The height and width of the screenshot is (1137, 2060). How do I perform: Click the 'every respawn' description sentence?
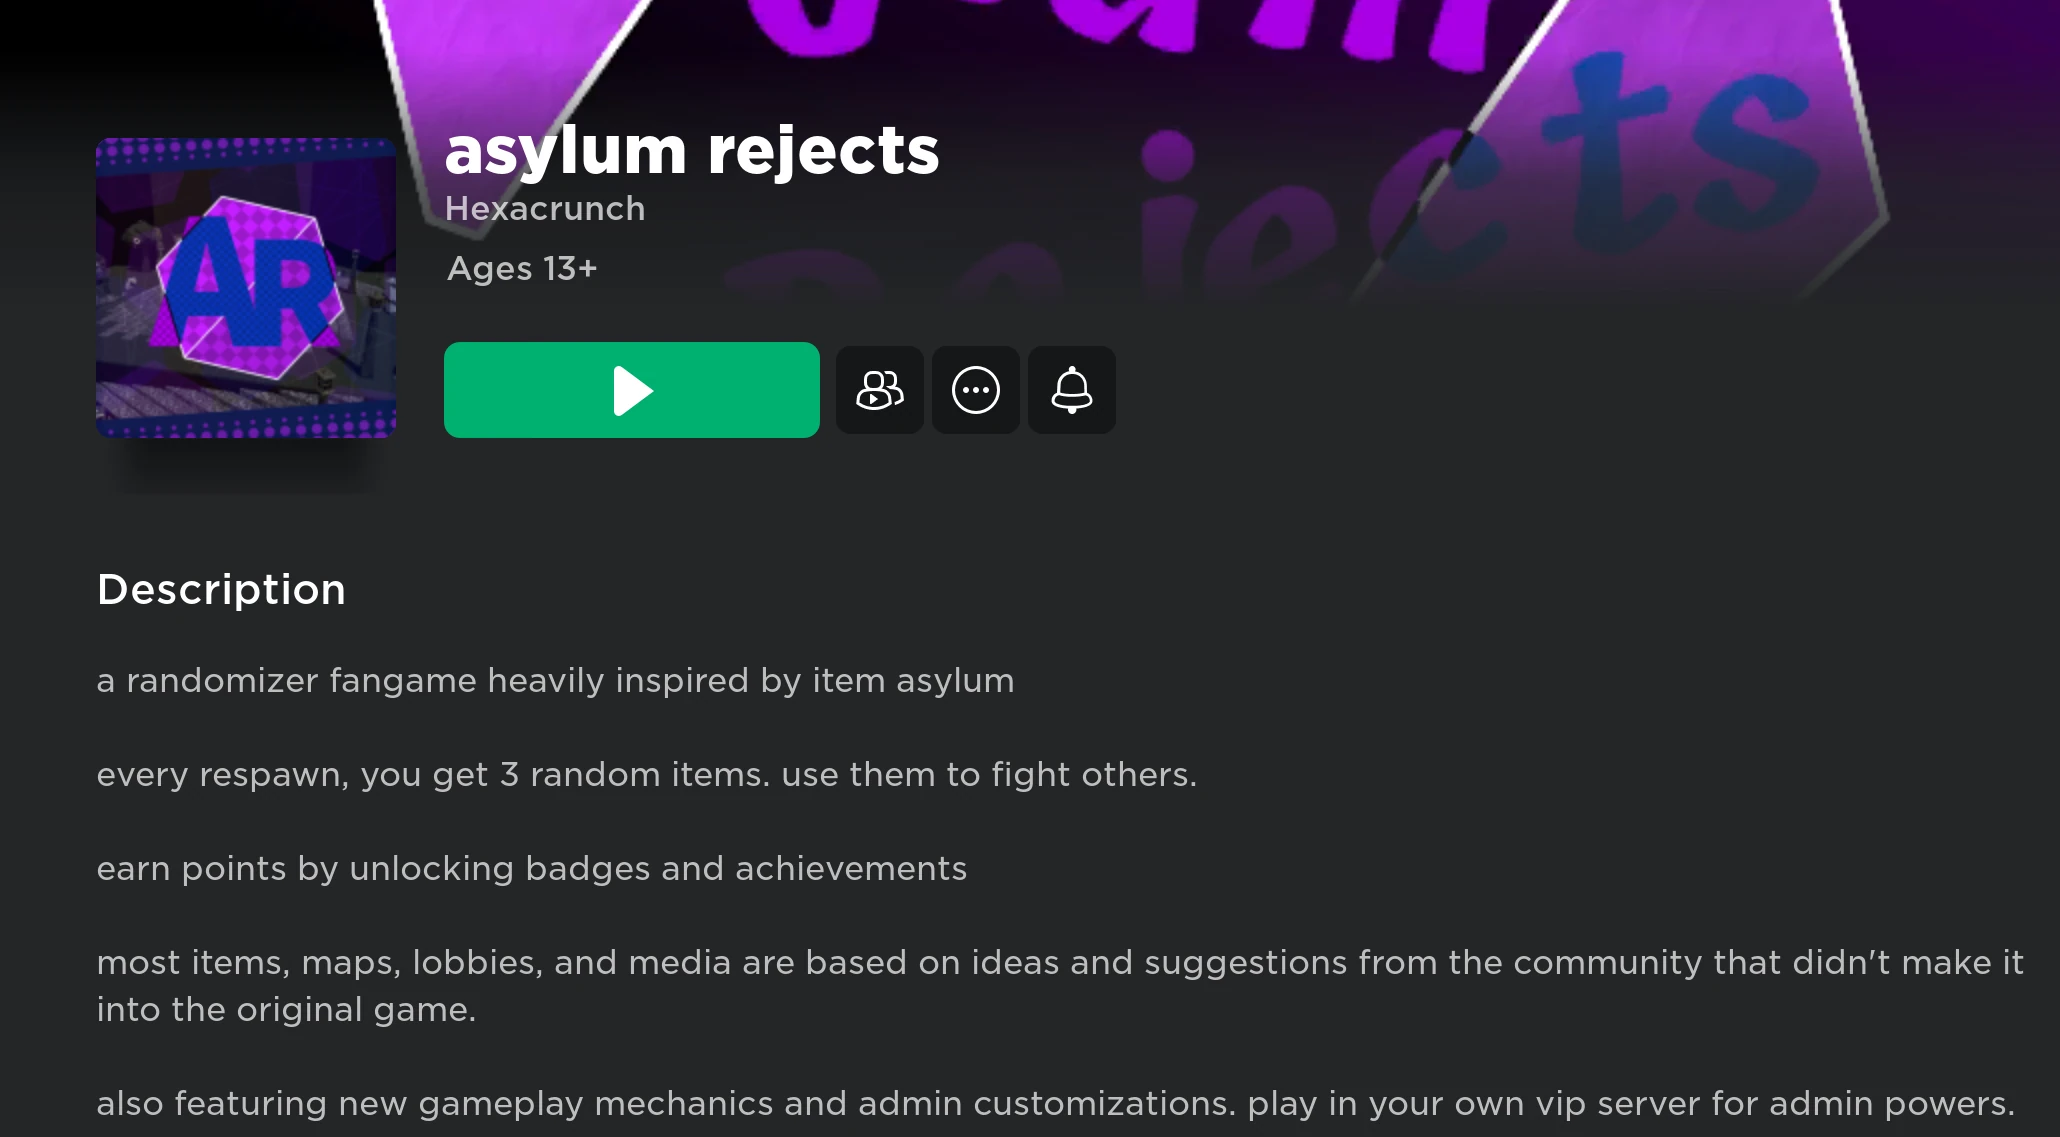(646, 775)
